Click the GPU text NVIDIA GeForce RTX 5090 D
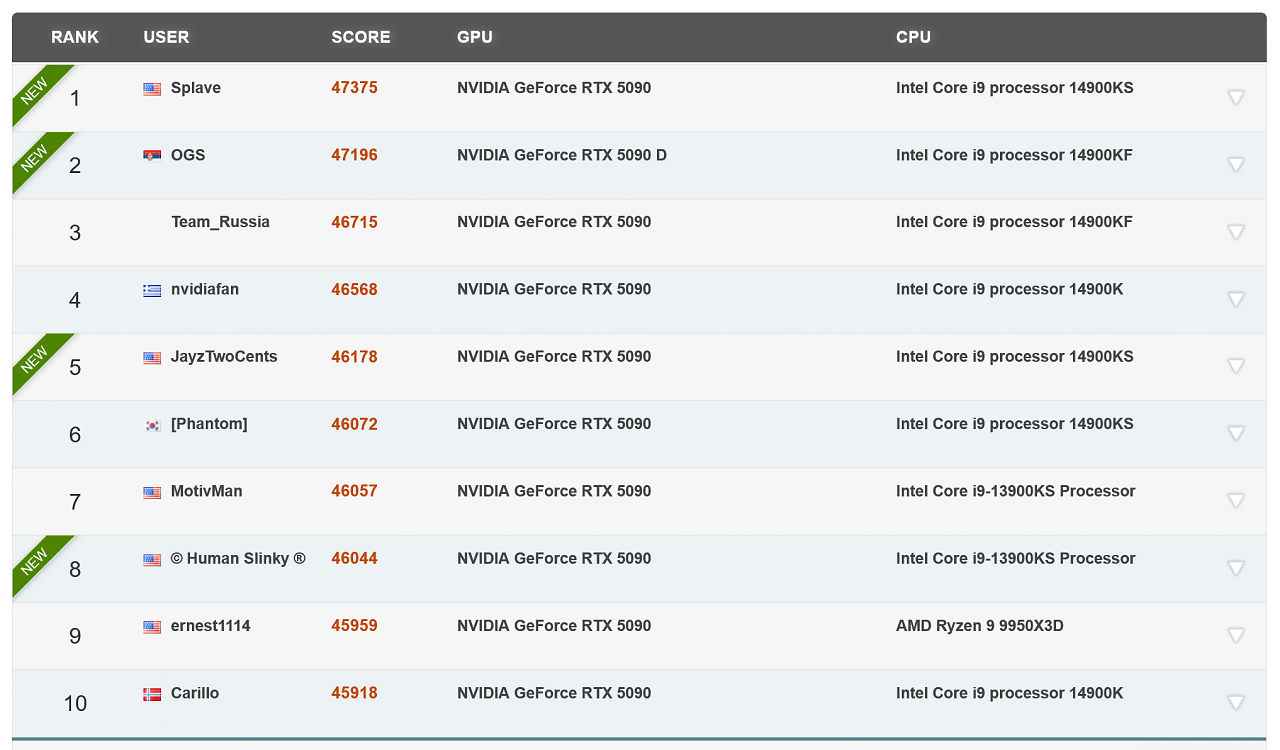This screenshot has height=750, width=1280. (x=562, y=155)
